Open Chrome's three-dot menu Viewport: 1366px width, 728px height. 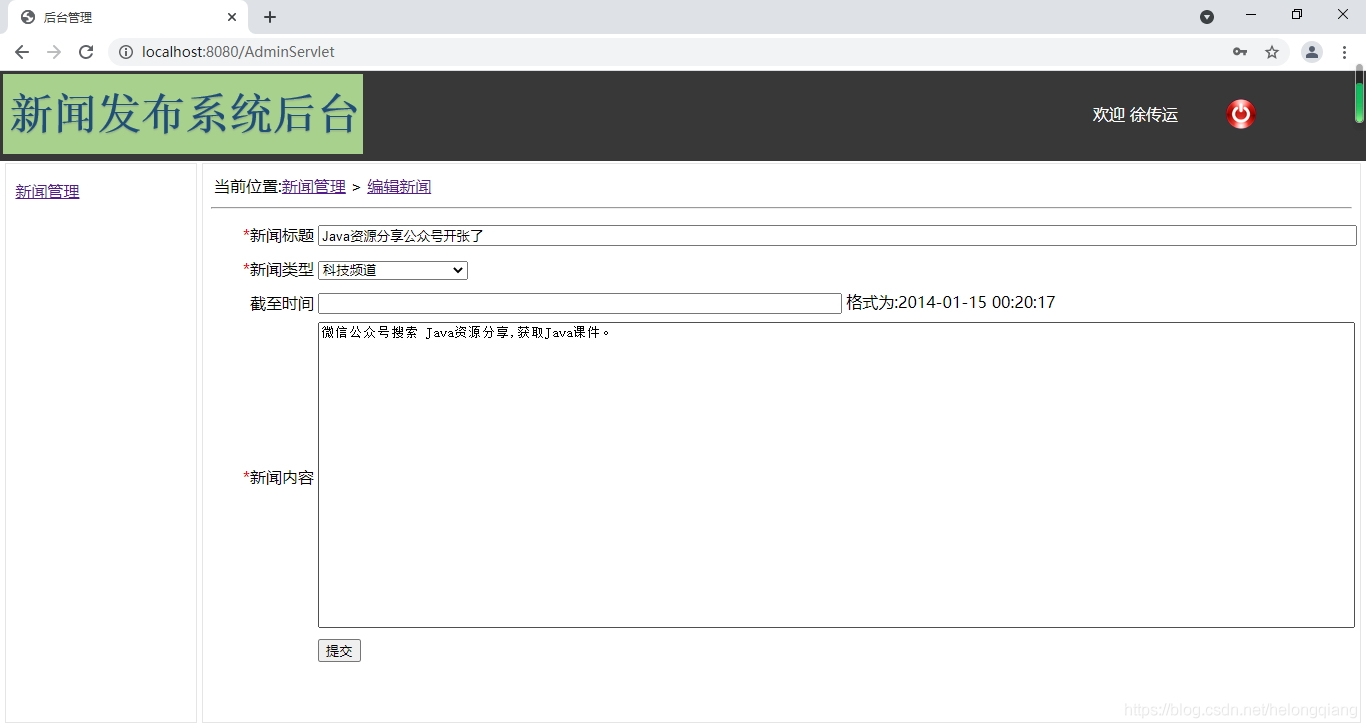[x=1346, y=51]
